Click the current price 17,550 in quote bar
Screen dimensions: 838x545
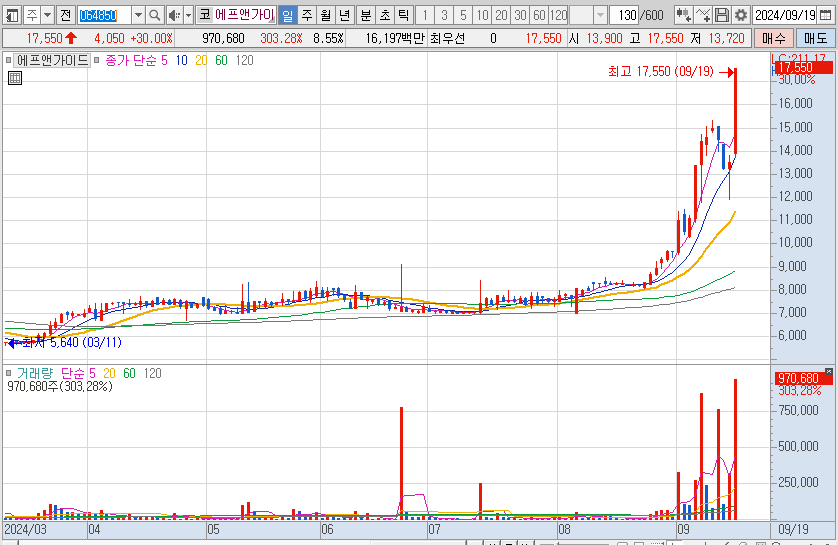click(44, 38)
